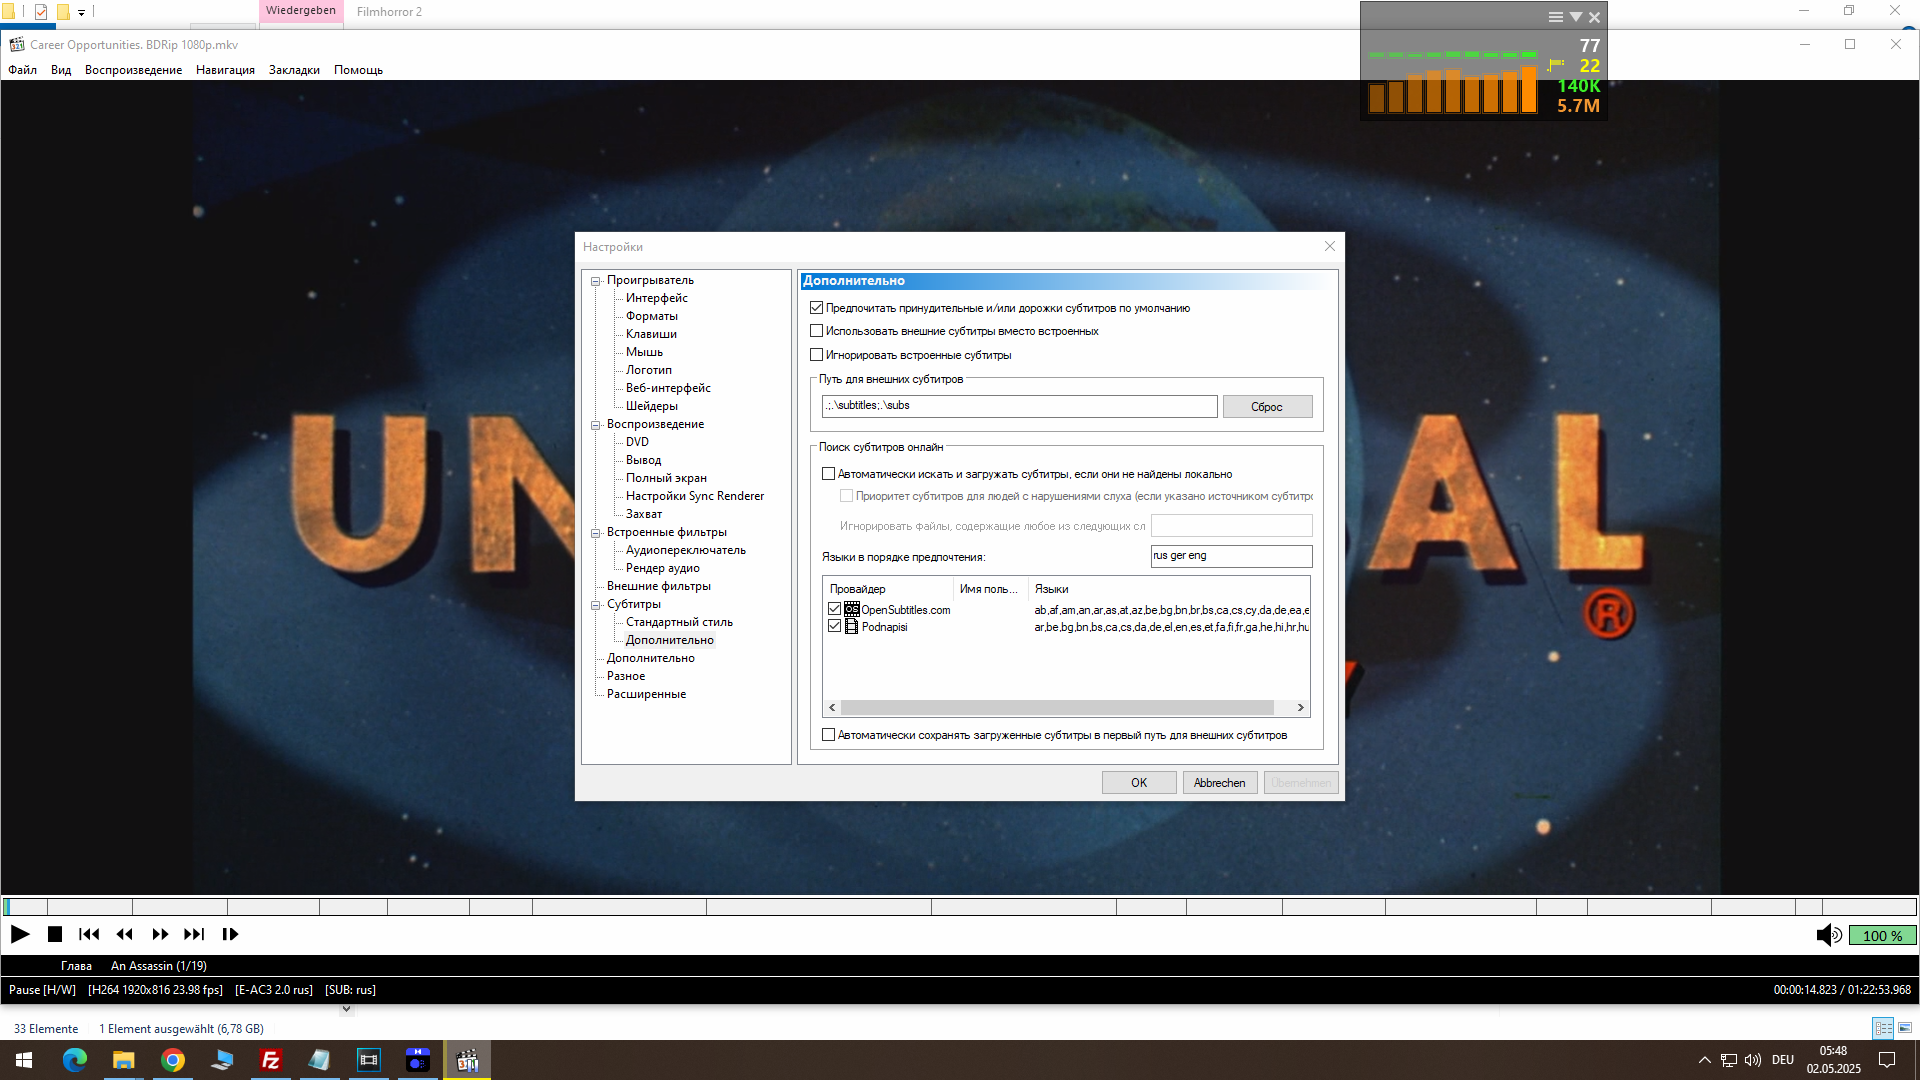The width and height of the screenshot is (1920, 1080).
Task: Decrease playback speed with rewind icon
Action: 124,934
